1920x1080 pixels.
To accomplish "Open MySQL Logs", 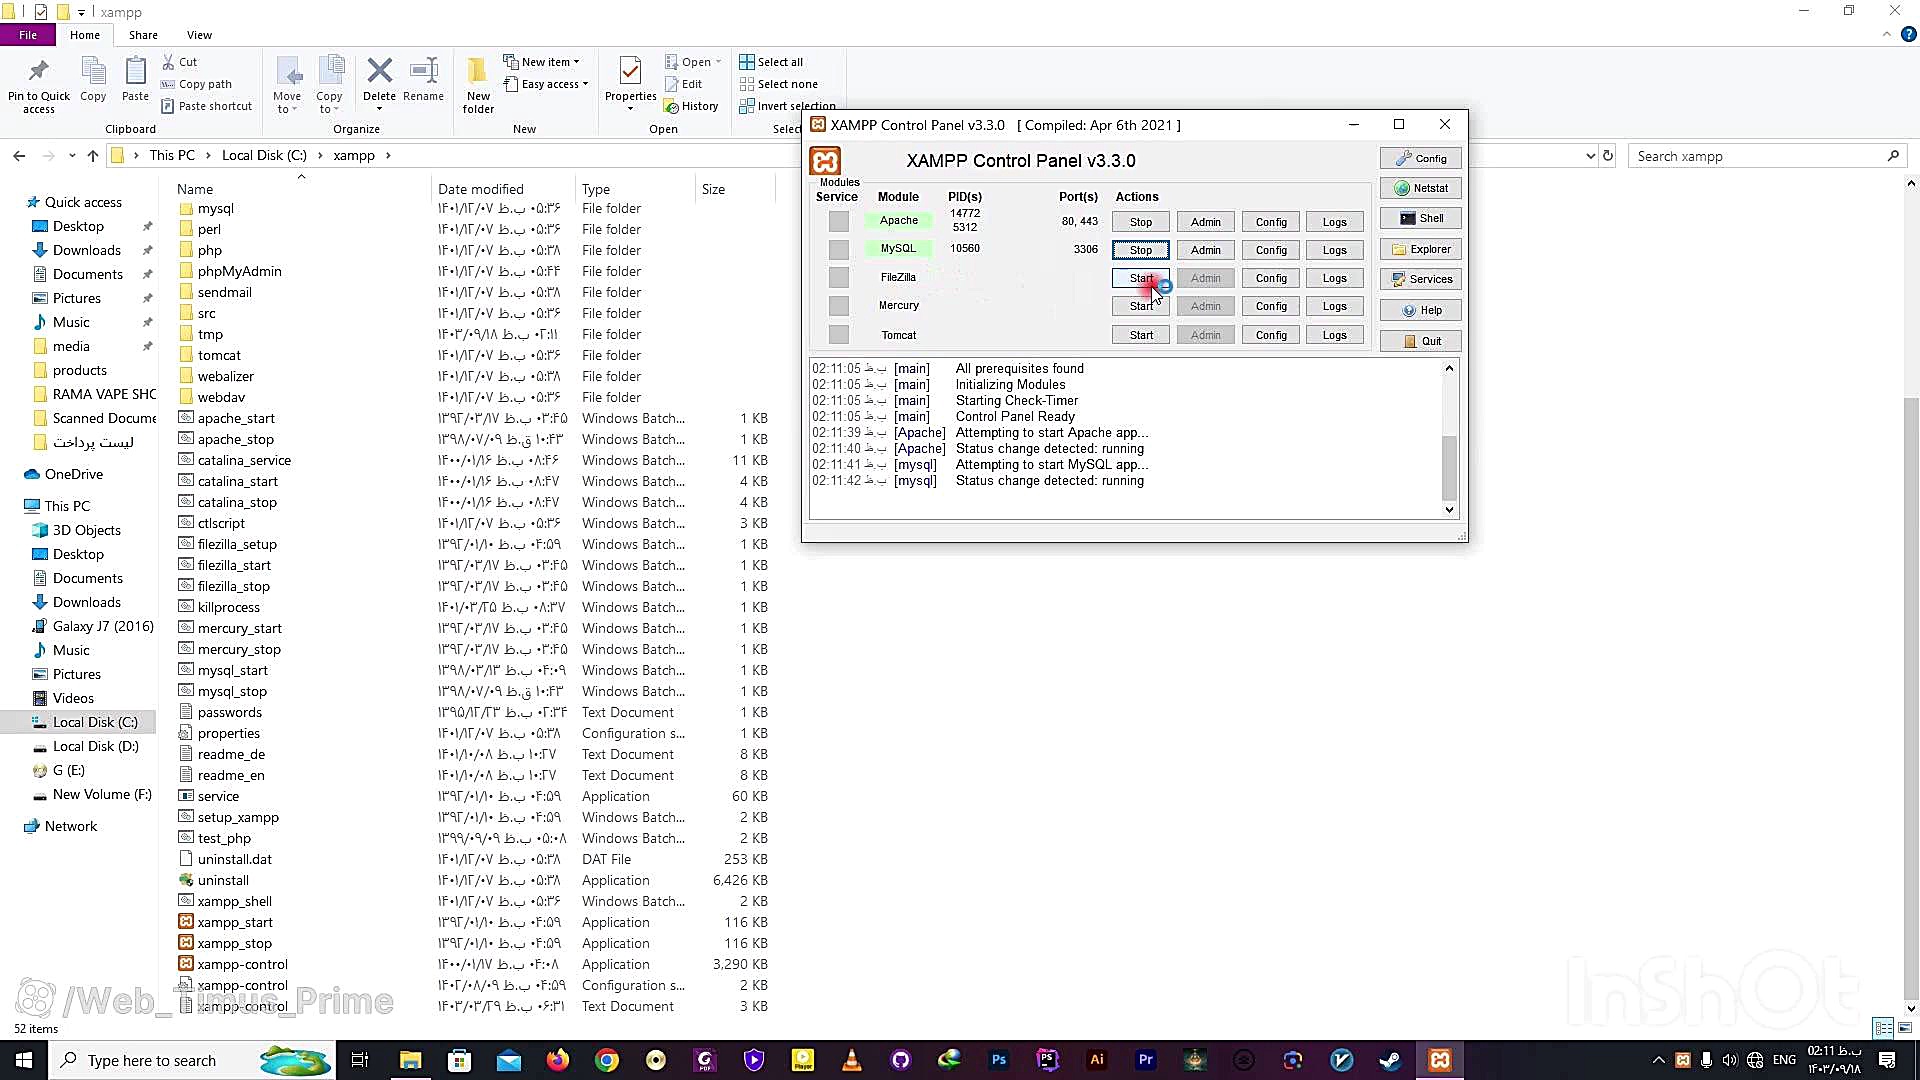I will [1335, 250].
